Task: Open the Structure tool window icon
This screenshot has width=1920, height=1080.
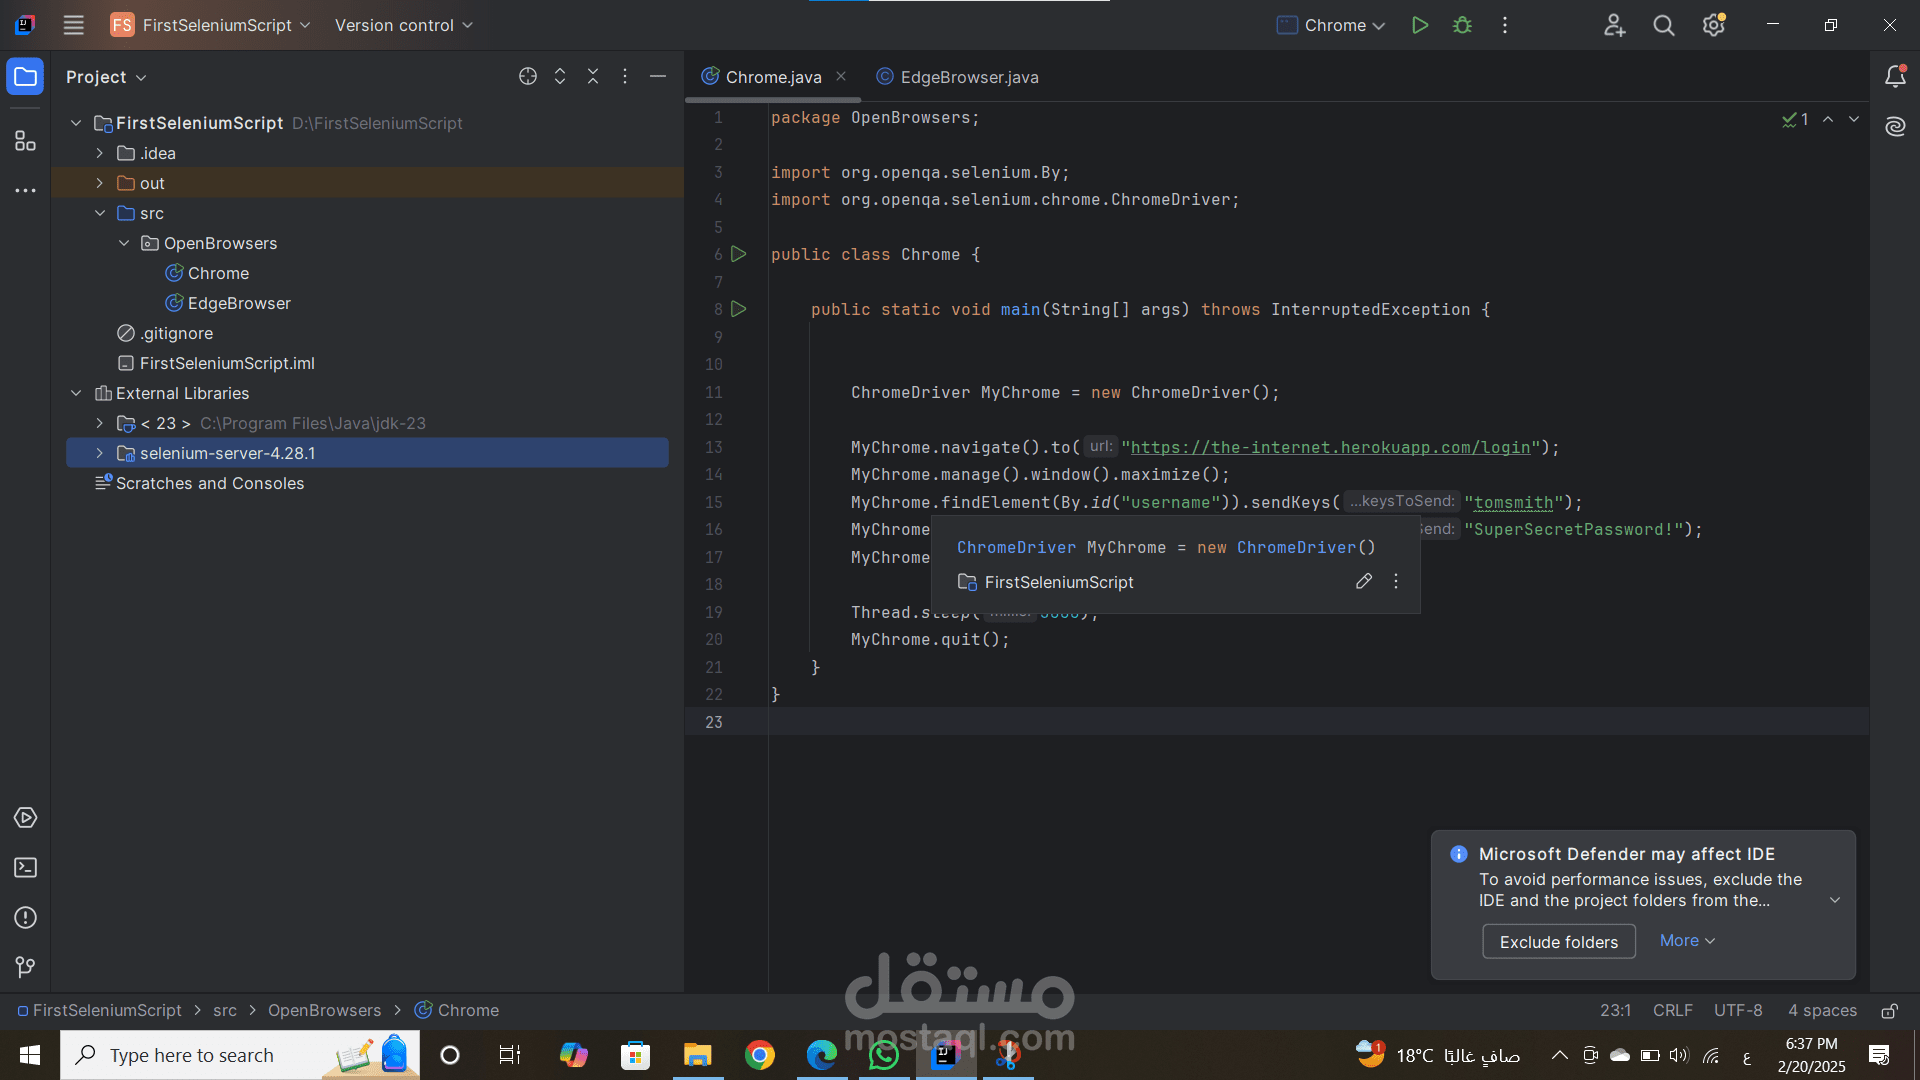Action: pyautogui.click(x=25, y=141)
